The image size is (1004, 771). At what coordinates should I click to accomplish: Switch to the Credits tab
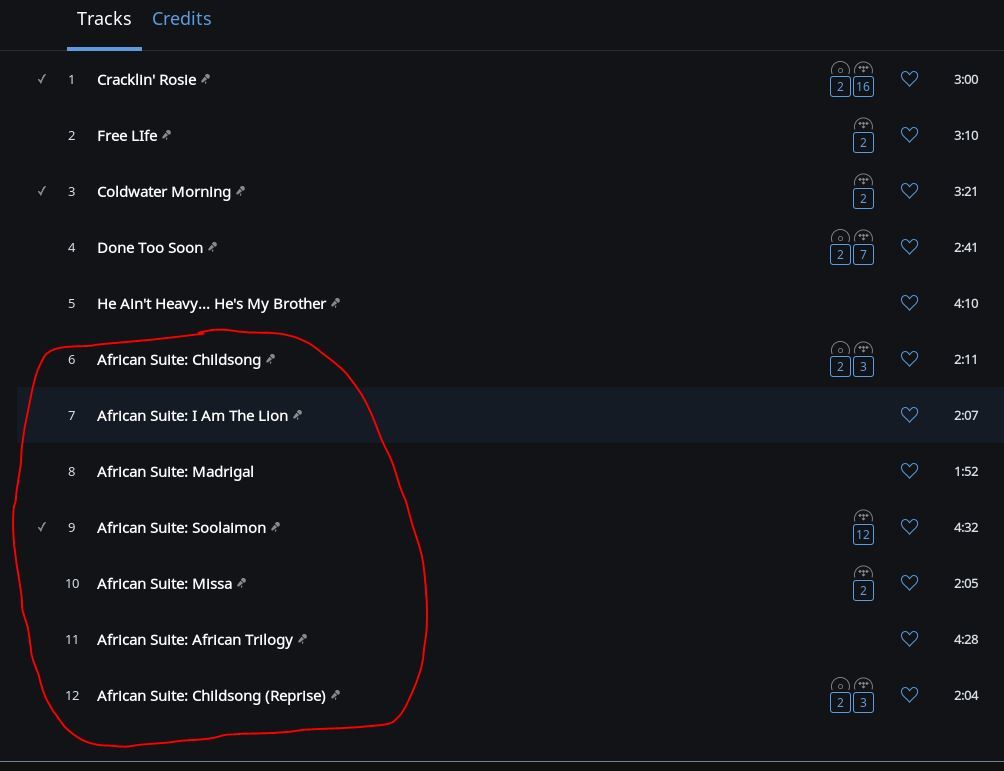[x=181, y=19]
